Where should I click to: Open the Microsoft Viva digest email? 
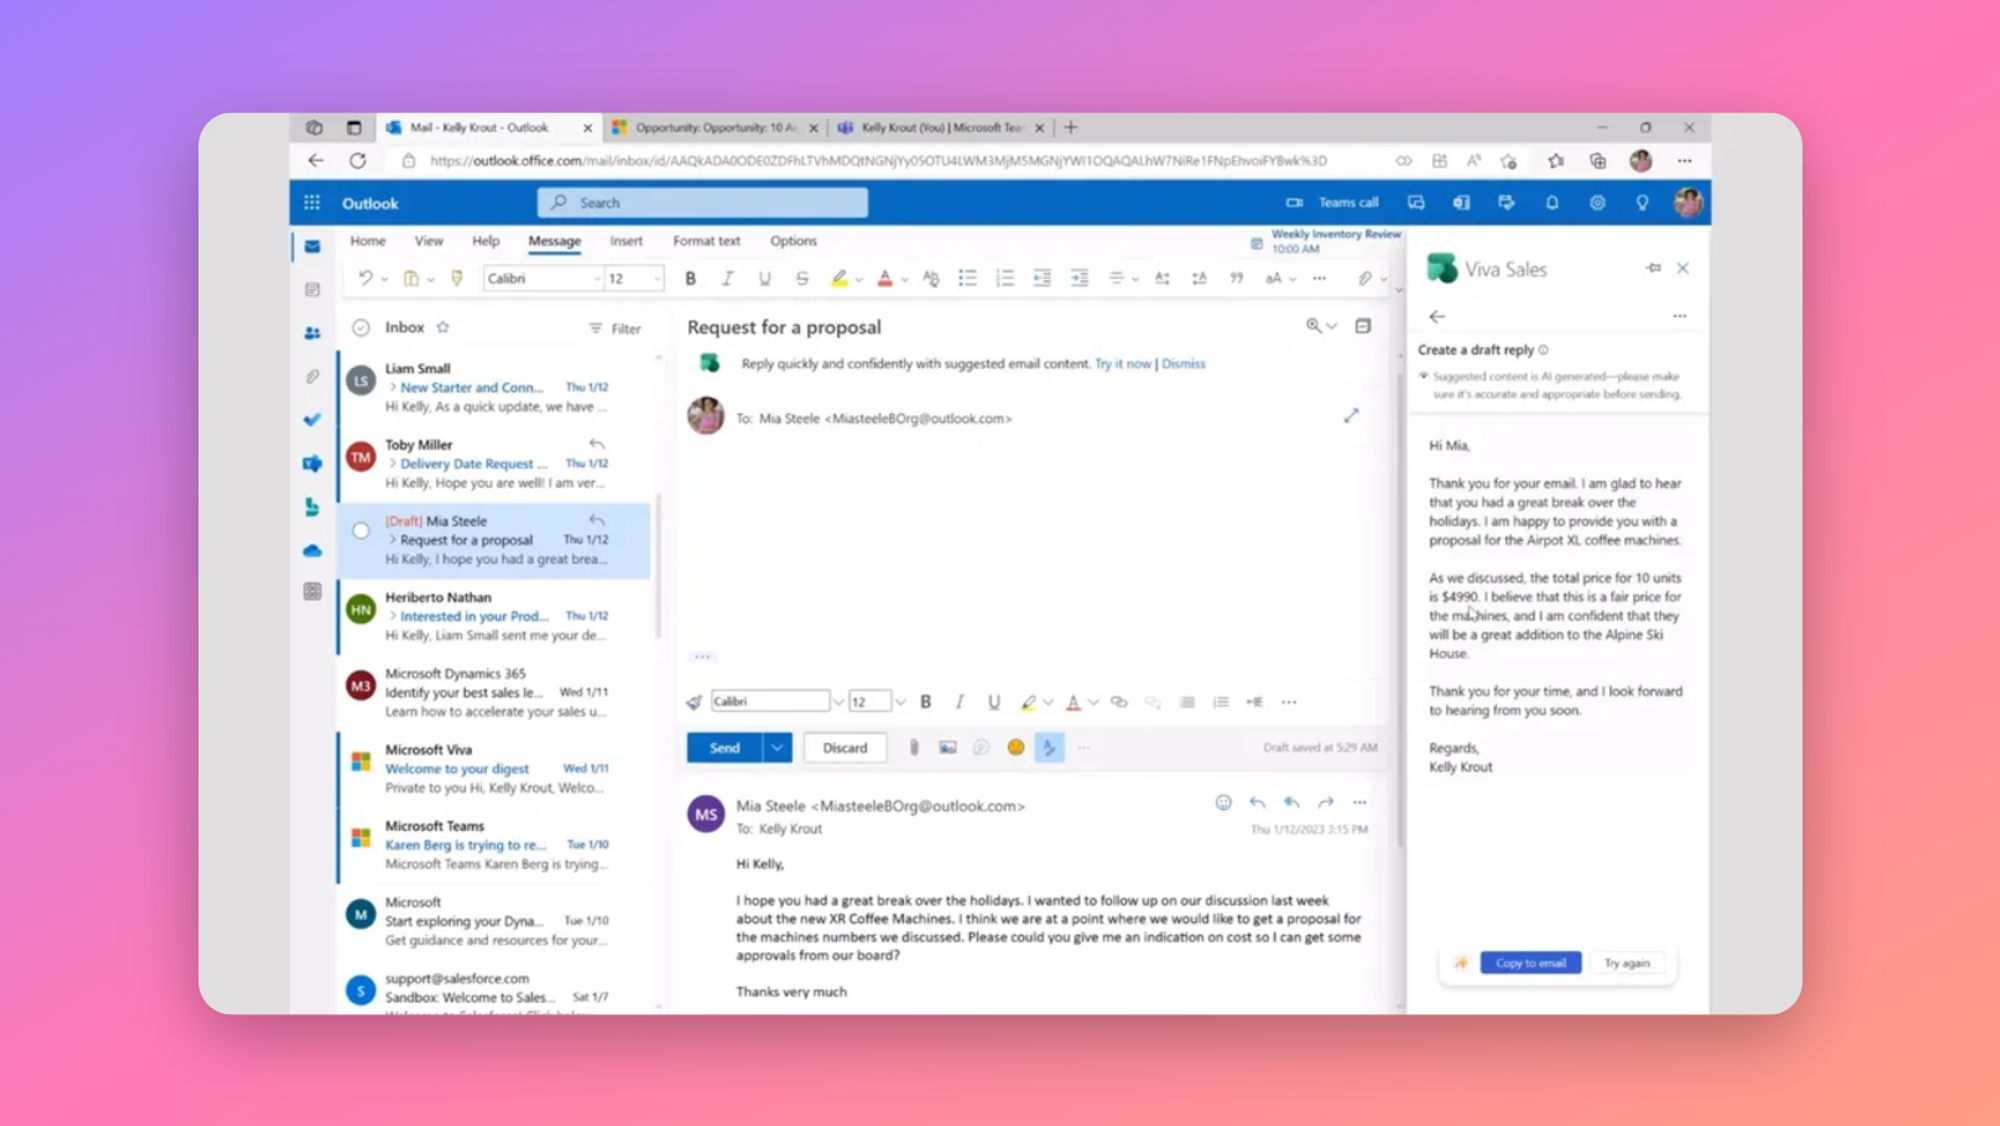[x=495, y=768]
